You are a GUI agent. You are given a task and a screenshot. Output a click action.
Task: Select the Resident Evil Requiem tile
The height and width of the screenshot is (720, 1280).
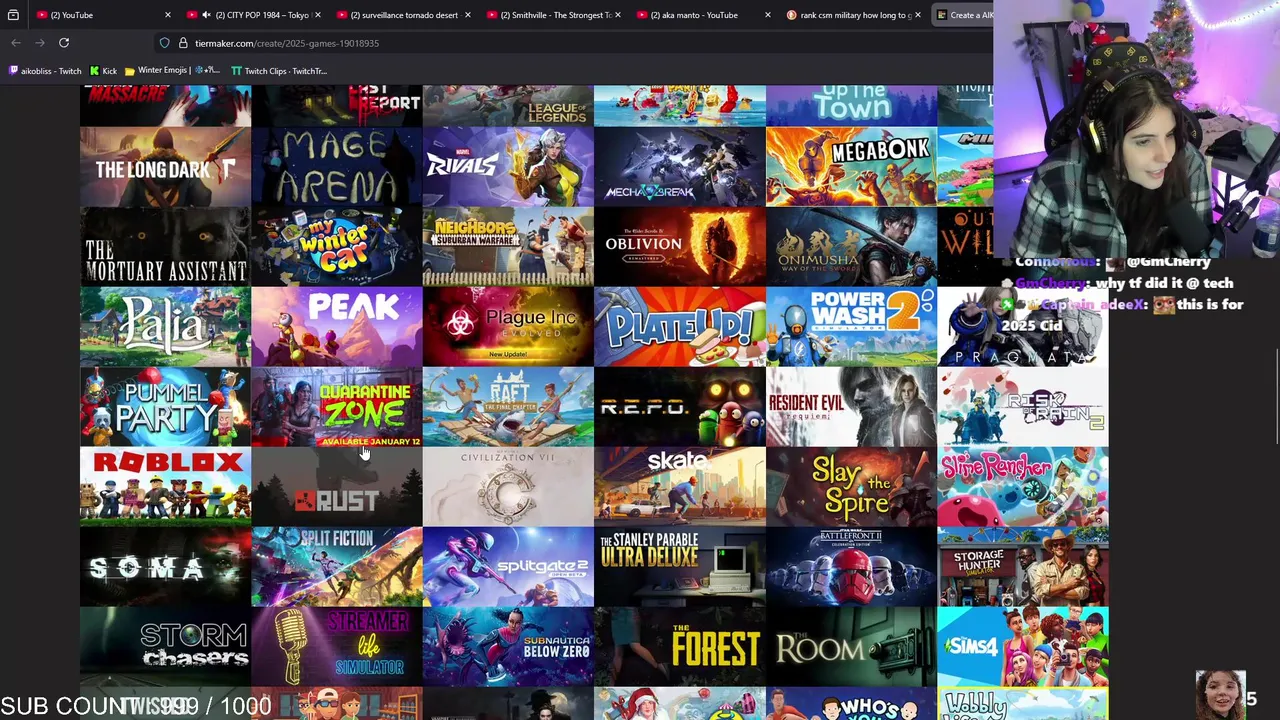(851, 407)
